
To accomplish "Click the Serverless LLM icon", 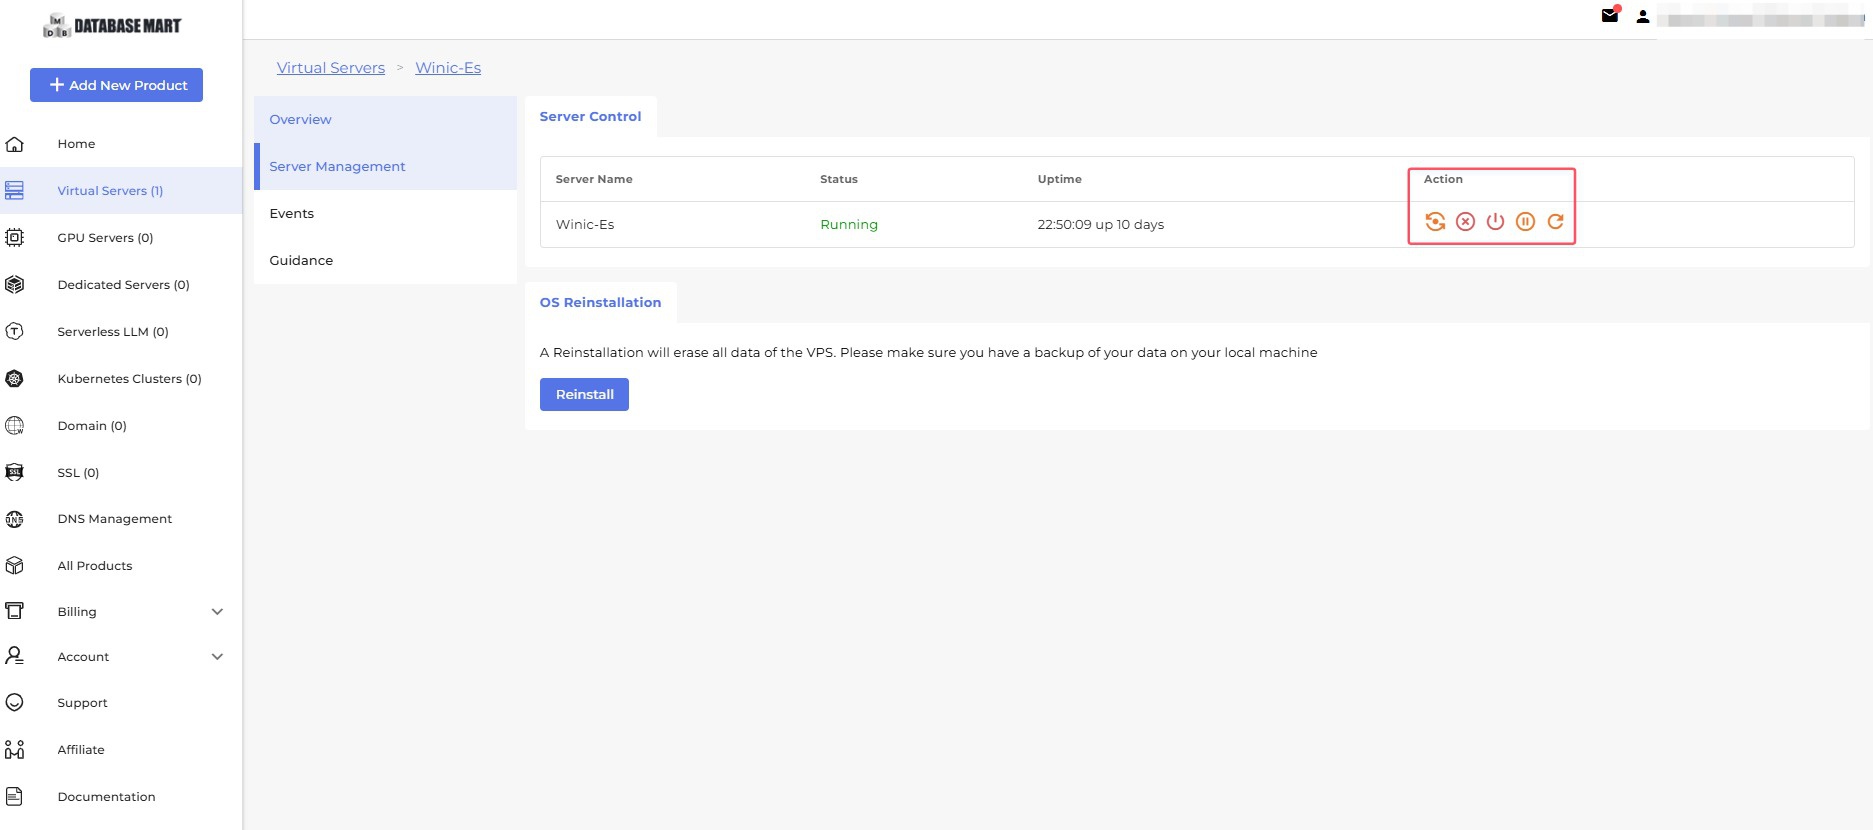I will click(15, 331).
